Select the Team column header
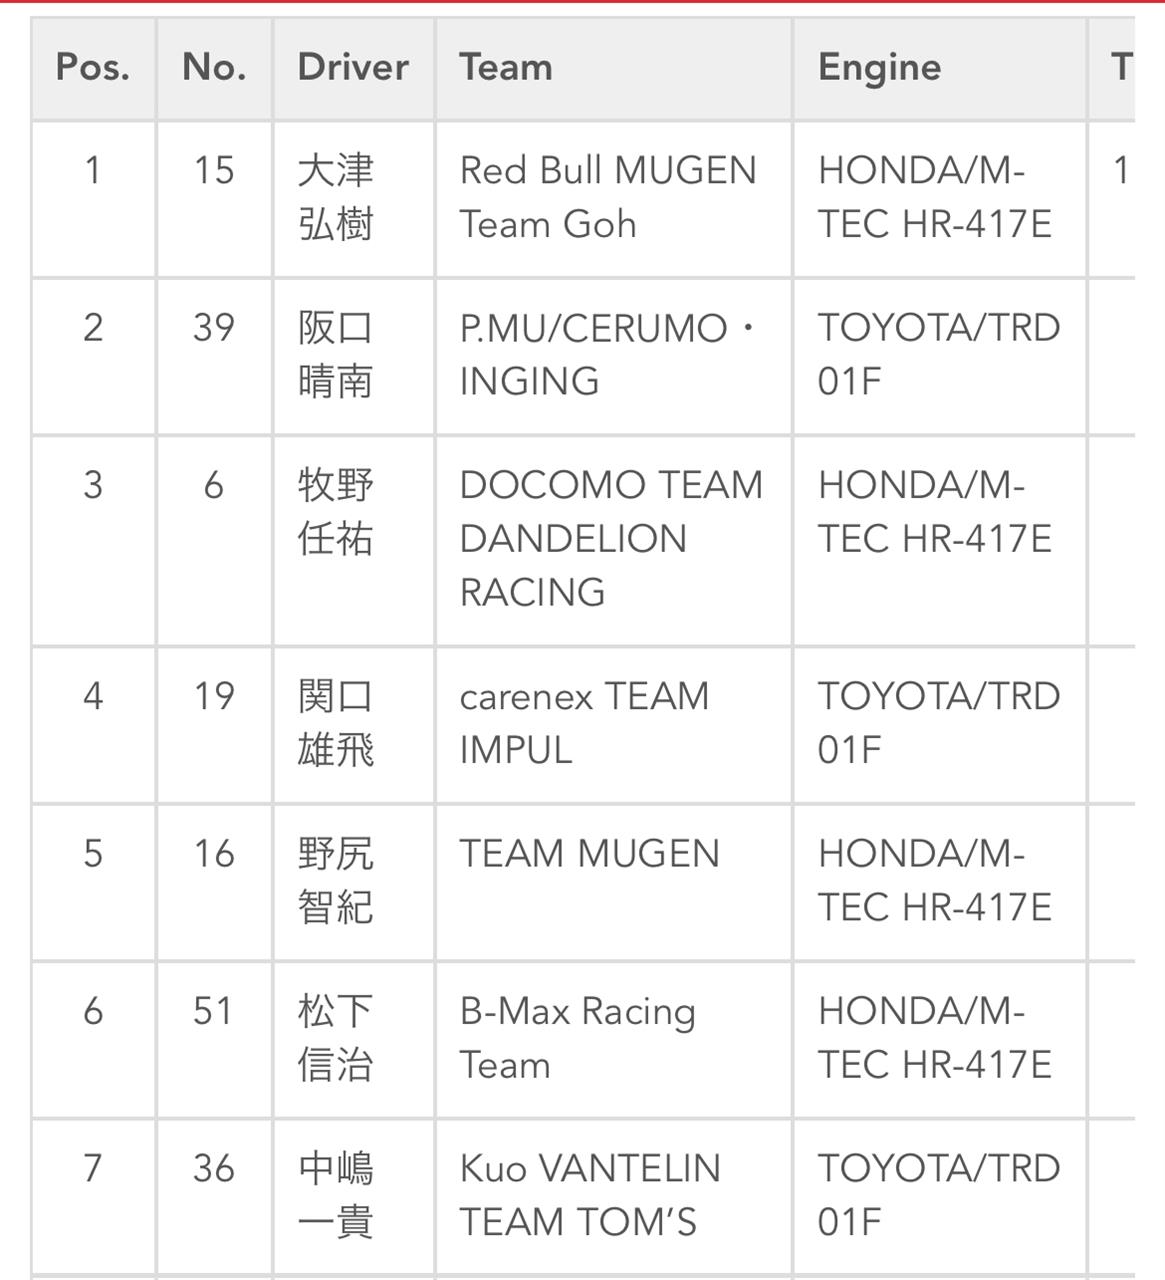1165x1280 pixels. point(614,68)
